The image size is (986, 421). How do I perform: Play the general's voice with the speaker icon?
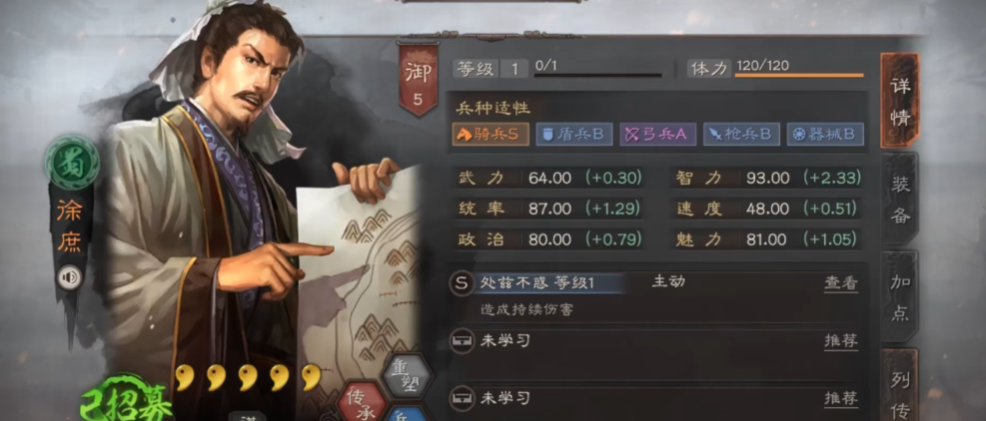[69, 277]
